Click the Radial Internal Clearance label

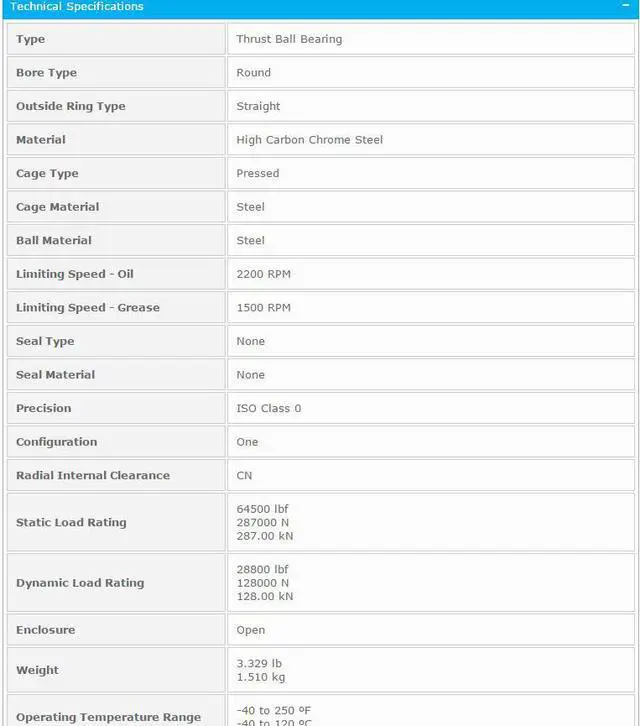(93, 475)
